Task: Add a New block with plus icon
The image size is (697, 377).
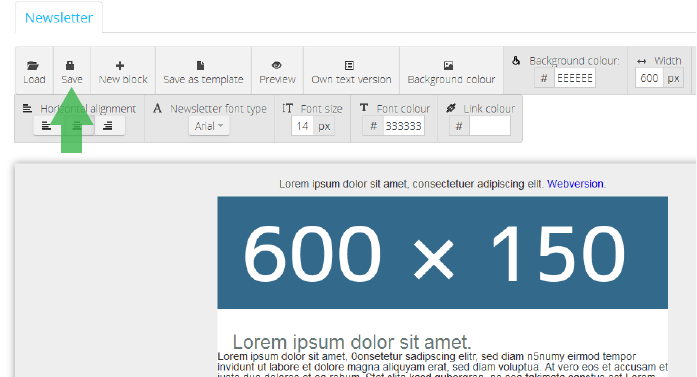Action: point(123,71)
